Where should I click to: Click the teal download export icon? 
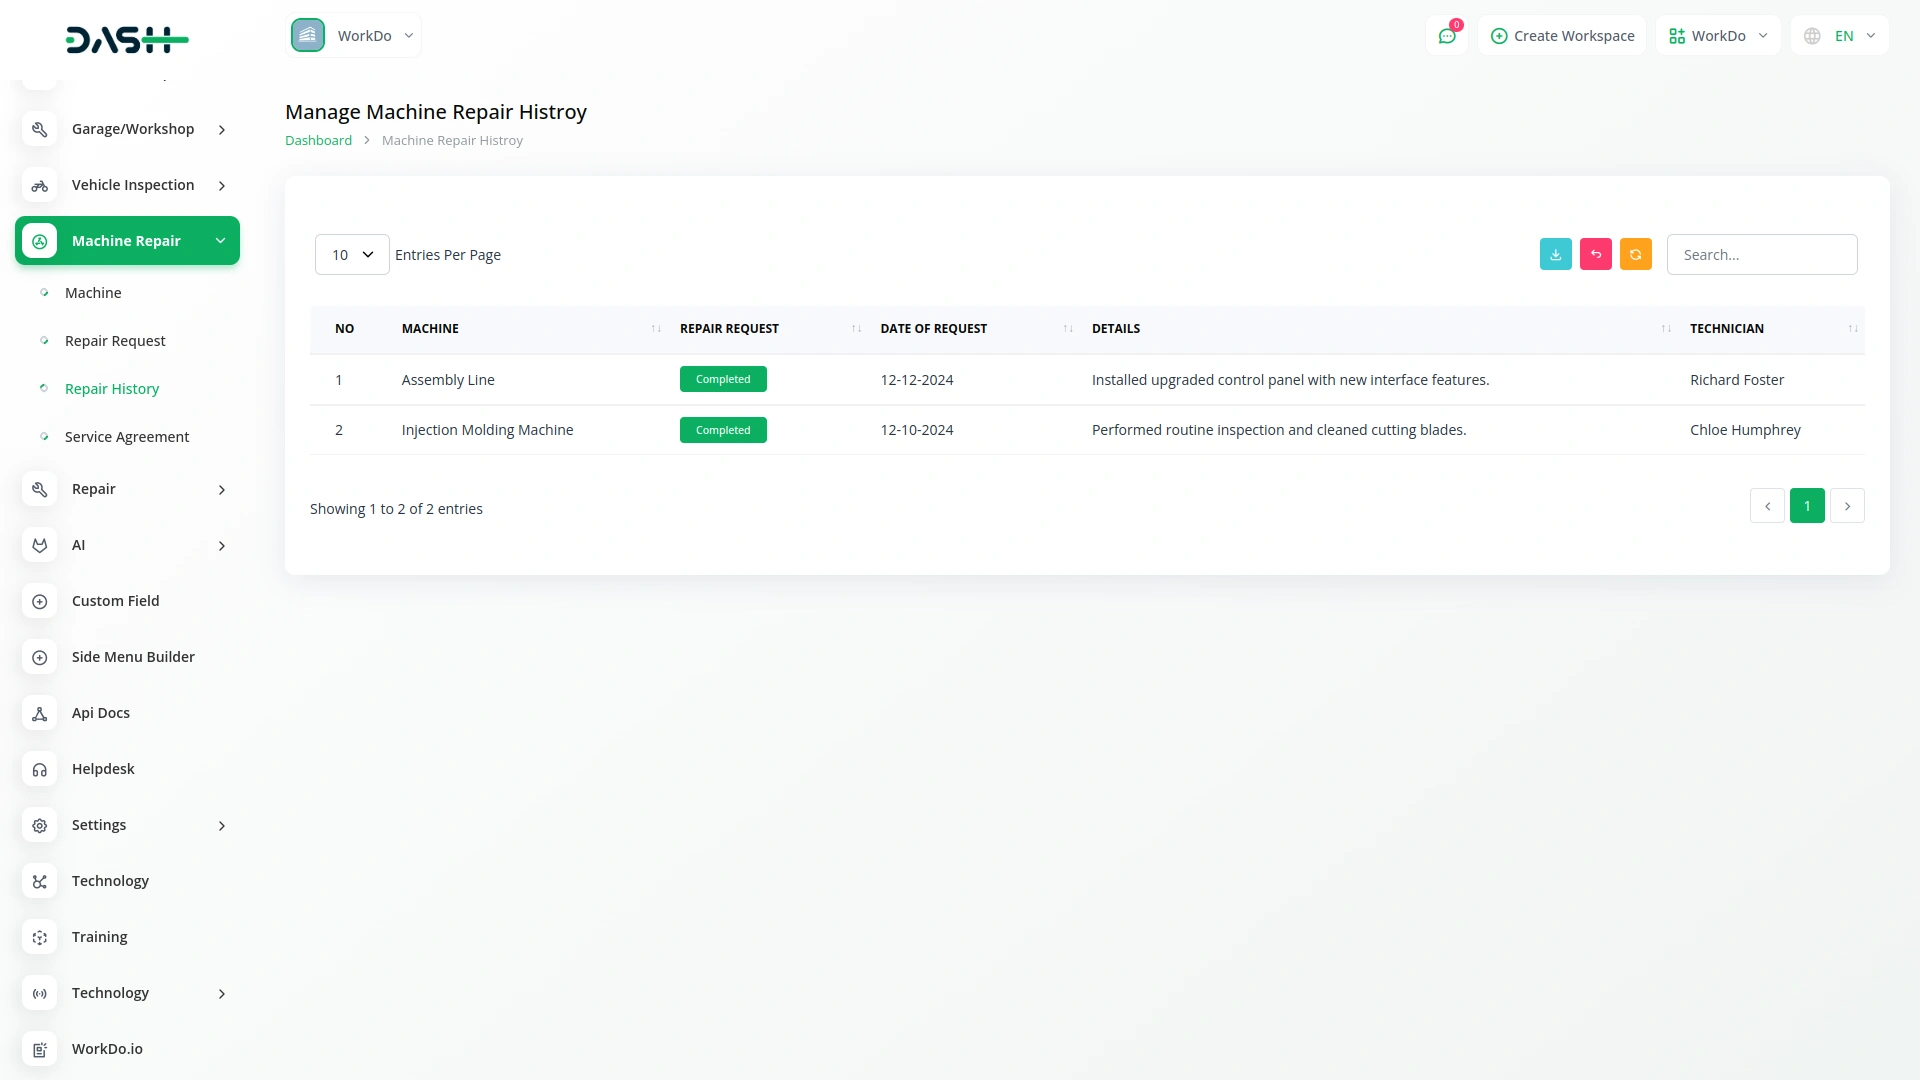click(x=1555, y=255)
